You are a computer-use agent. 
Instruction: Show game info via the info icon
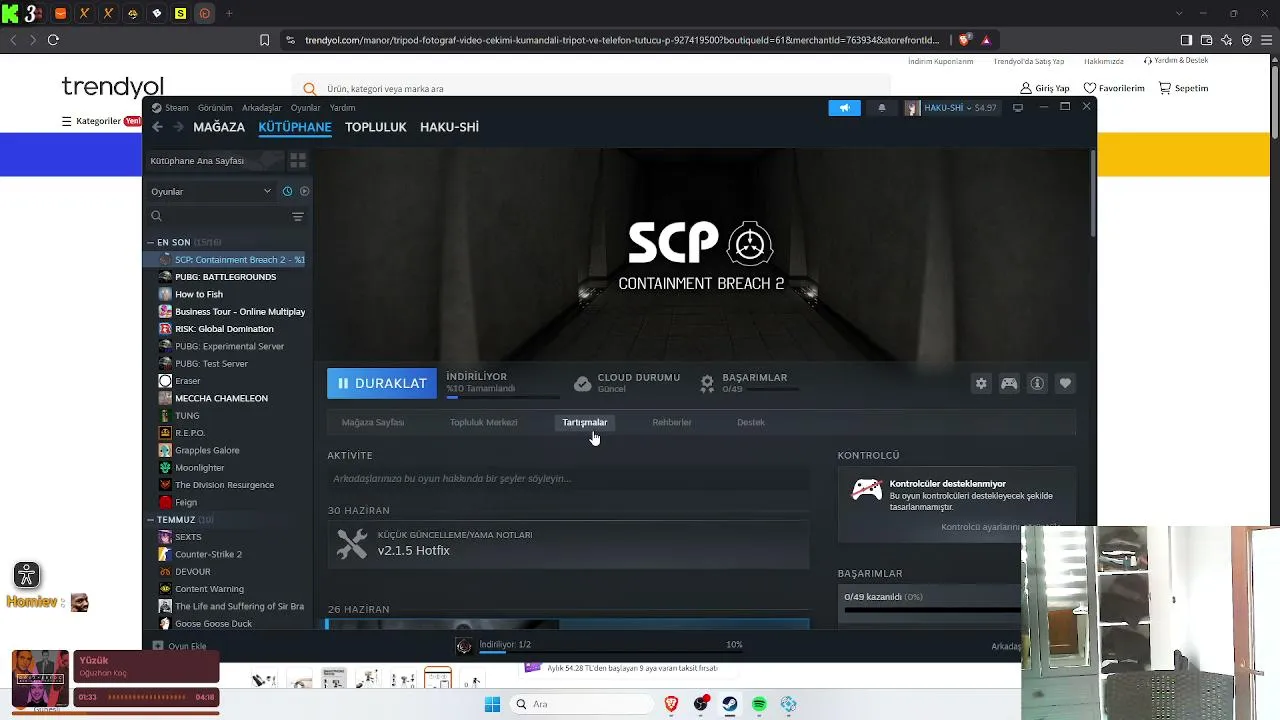click(x=1037, y=383)
